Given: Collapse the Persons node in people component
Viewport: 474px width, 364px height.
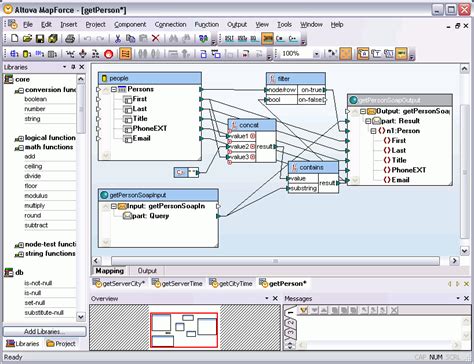Looking at the screenshot, I should pos(114,89).
